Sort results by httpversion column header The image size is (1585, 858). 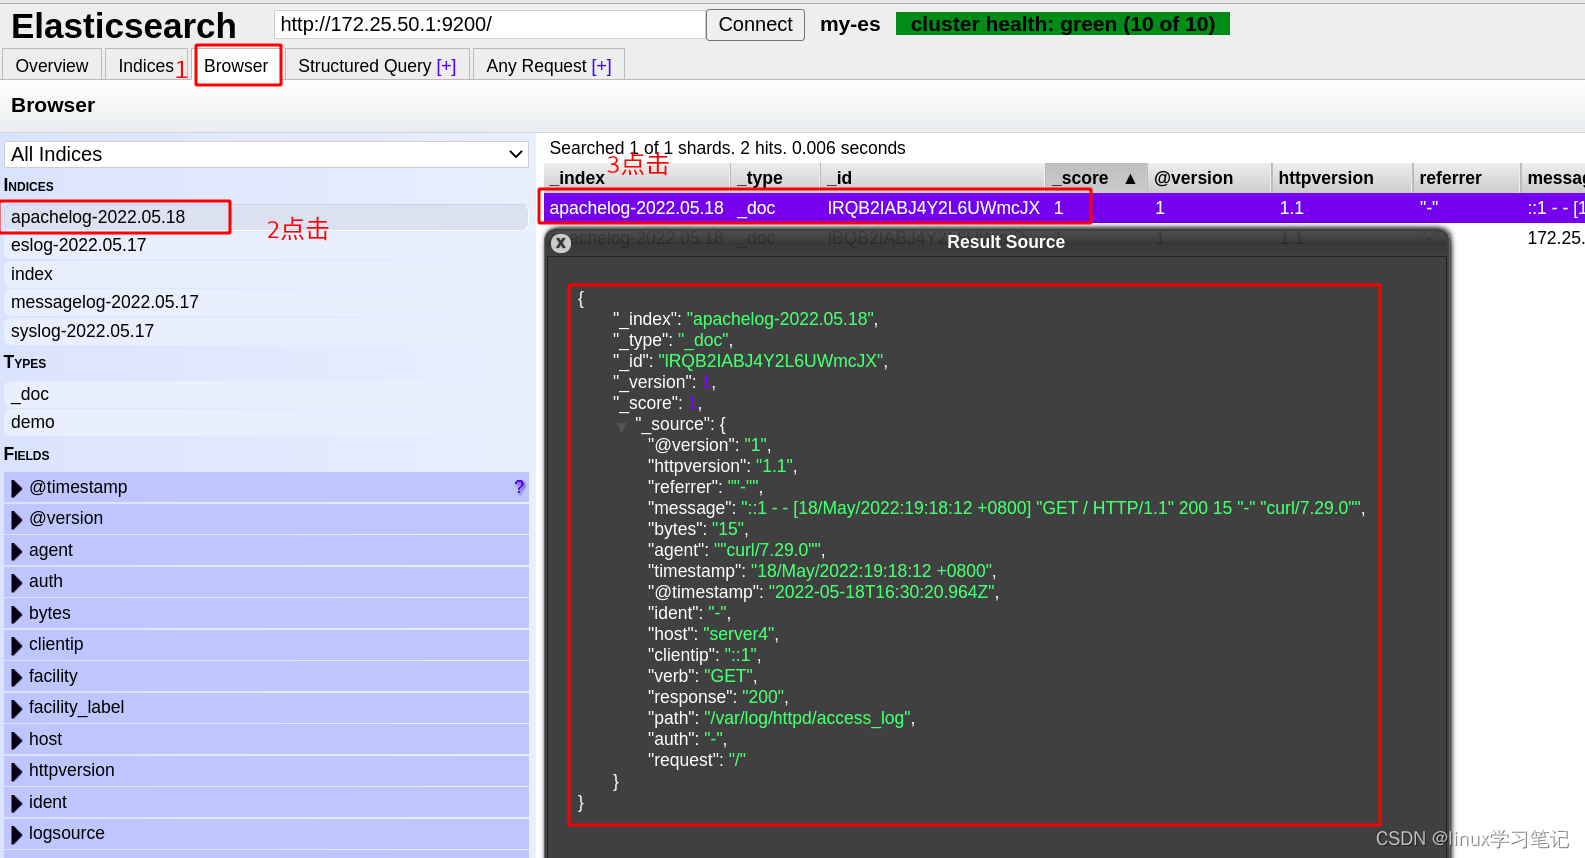coord(1341,178)
